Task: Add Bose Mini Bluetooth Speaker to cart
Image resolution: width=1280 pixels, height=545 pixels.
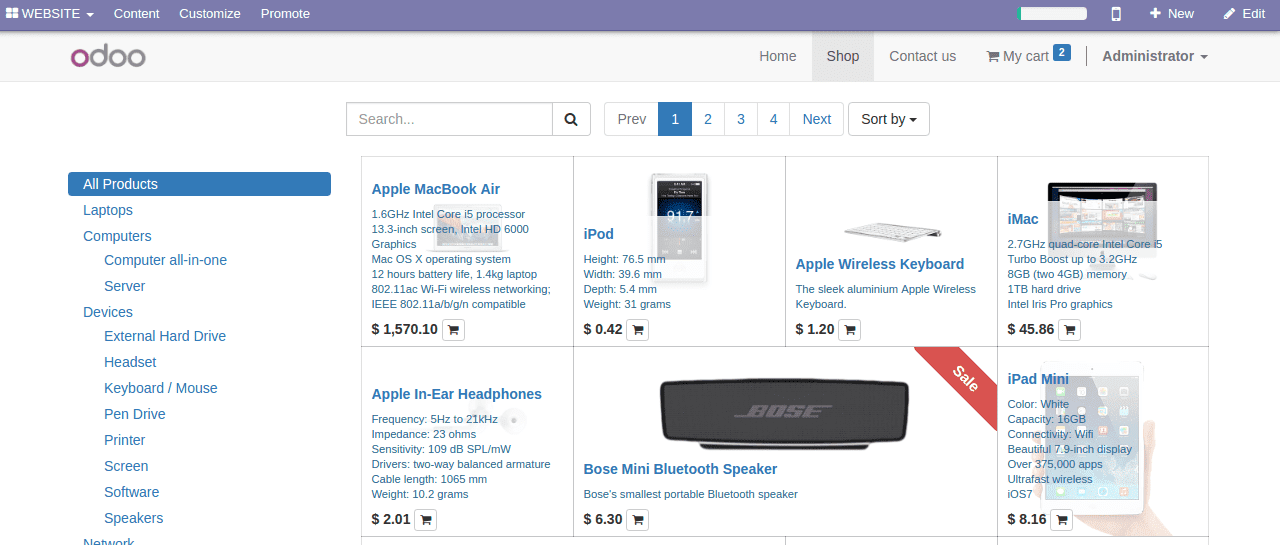Action: coord(637,519)
